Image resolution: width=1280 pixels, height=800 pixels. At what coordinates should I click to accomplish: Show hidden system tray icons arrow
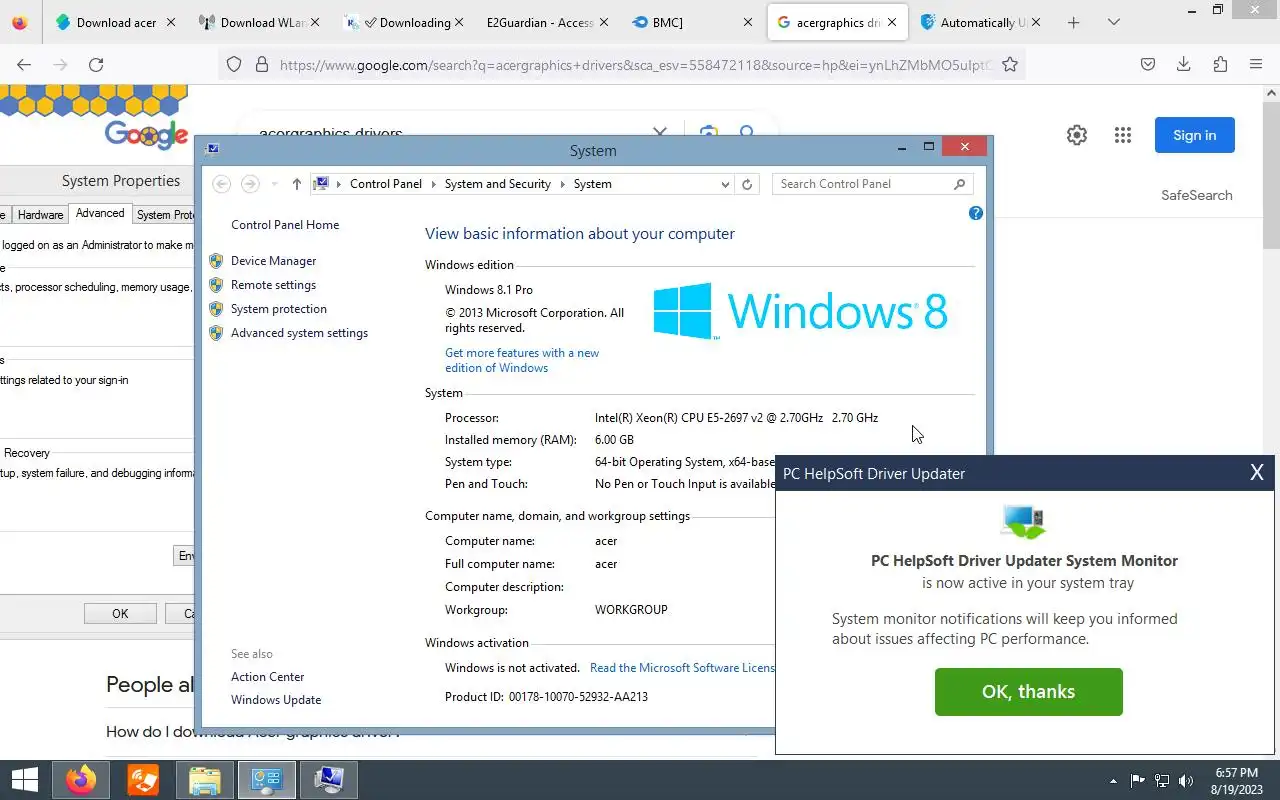(x=1113, y=781)
